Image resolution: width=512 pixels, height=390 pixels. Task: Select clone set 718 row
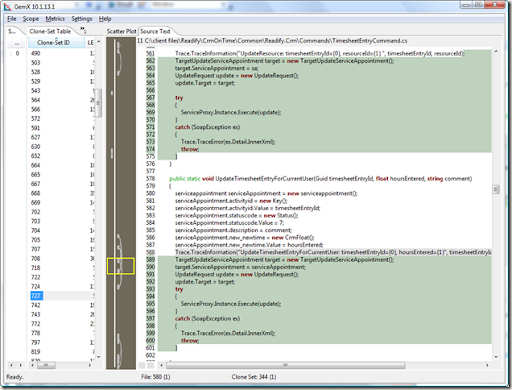(62, 268)
